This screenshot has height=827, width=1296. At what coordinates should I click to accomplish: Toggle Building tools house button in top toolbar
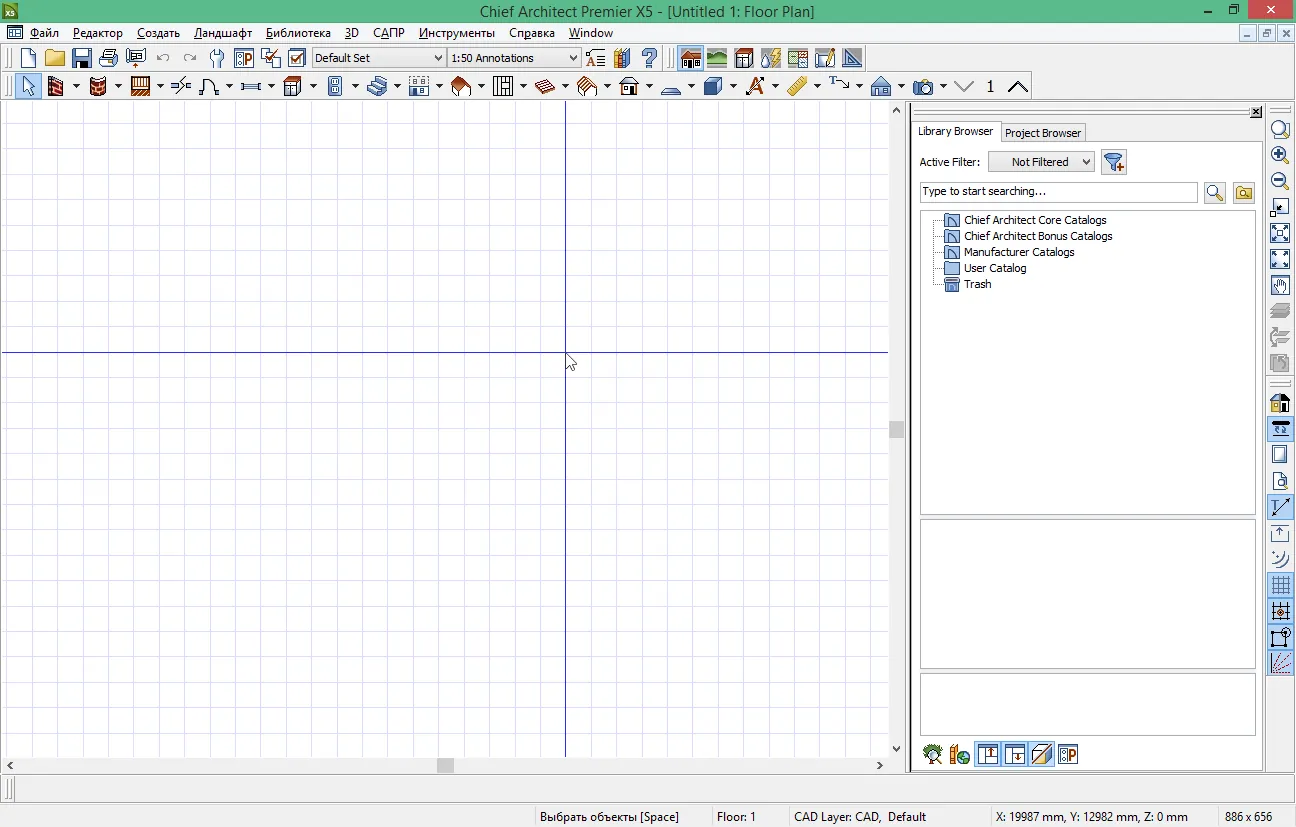tap(691, 58)
